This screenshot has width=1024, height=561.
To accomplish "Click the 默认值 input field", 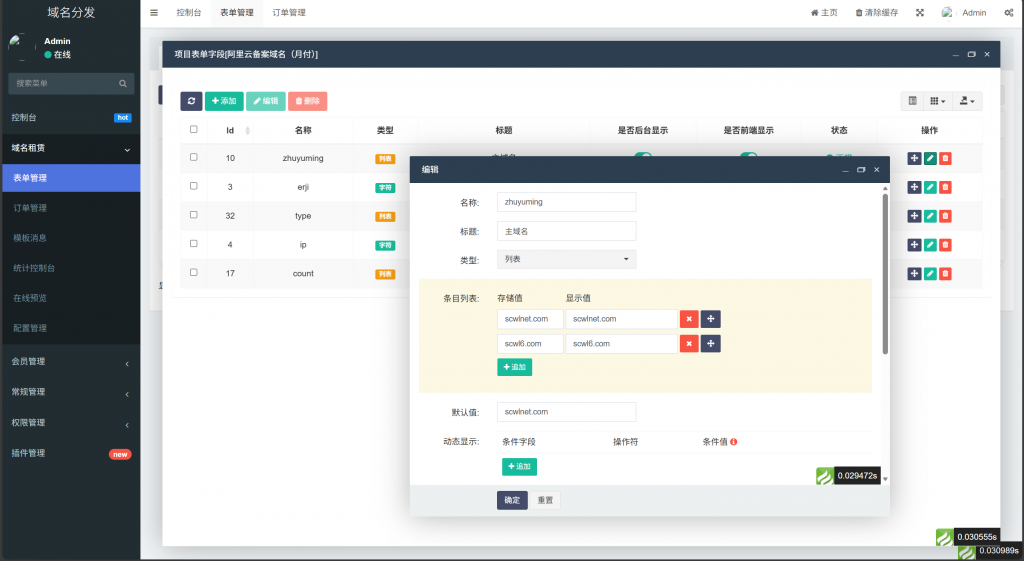I will click(566, 411).
